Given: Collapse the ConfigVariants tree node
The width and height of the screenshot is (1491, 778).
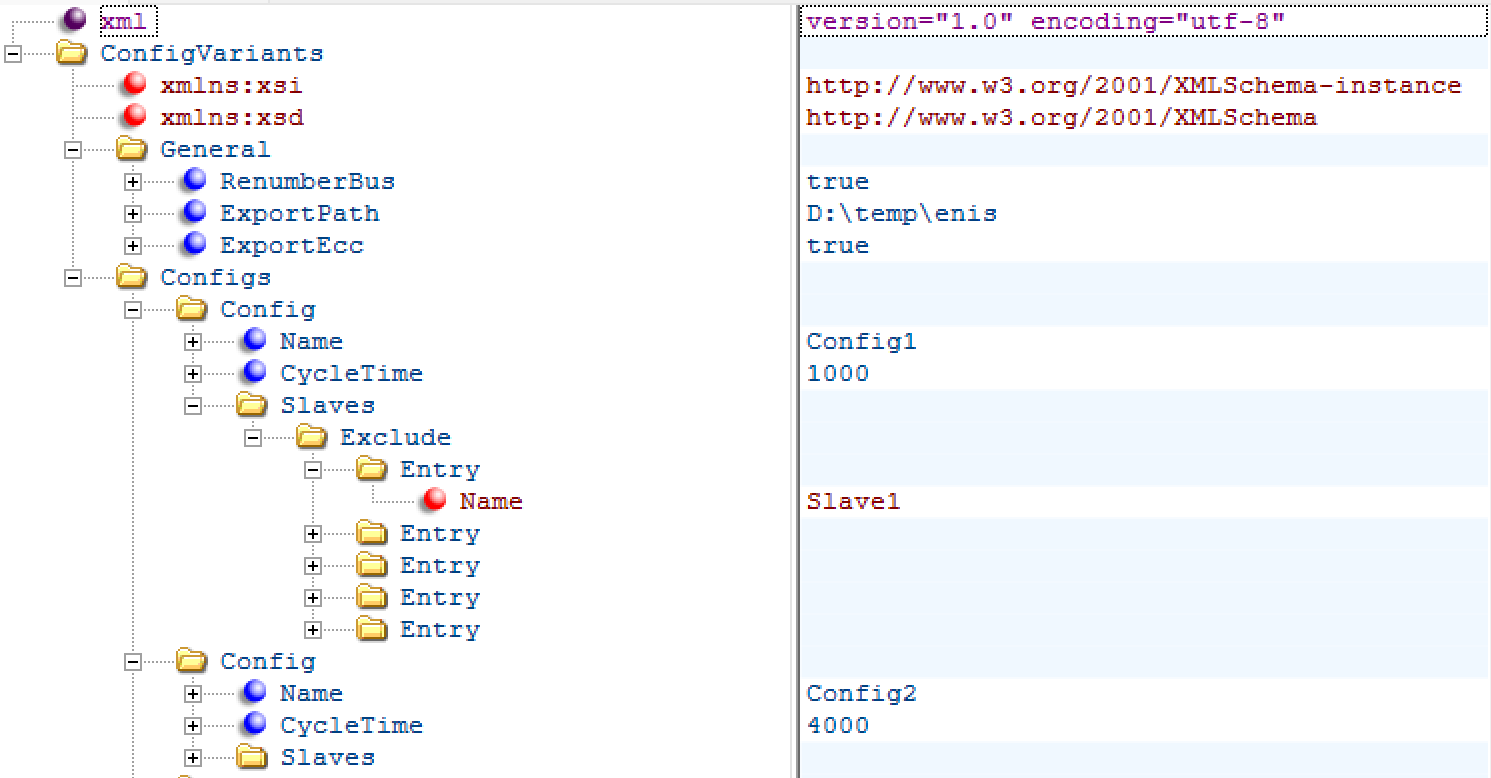Looking at the screenshot, I should (13, 53).
